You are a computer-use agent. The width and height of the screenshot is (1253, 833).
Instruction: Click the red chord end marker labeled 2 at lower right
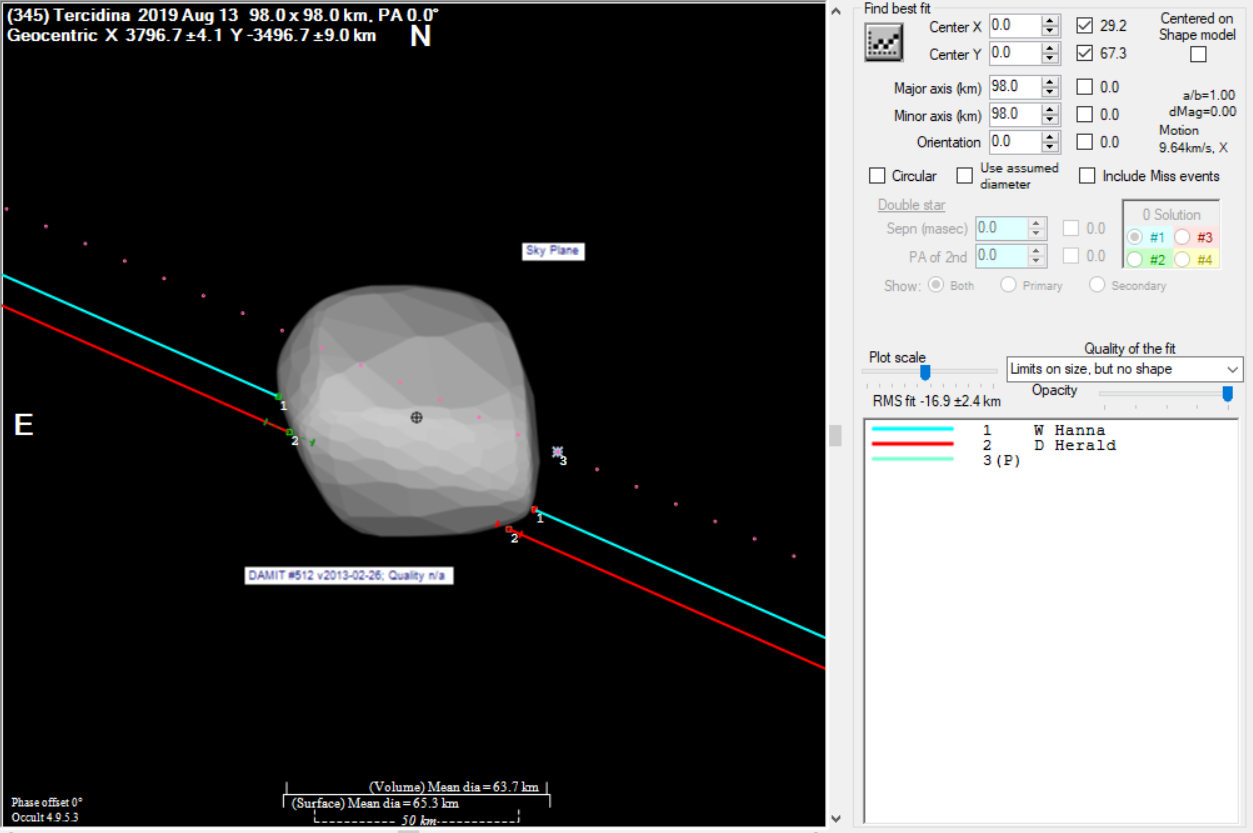tap(509, 529)
